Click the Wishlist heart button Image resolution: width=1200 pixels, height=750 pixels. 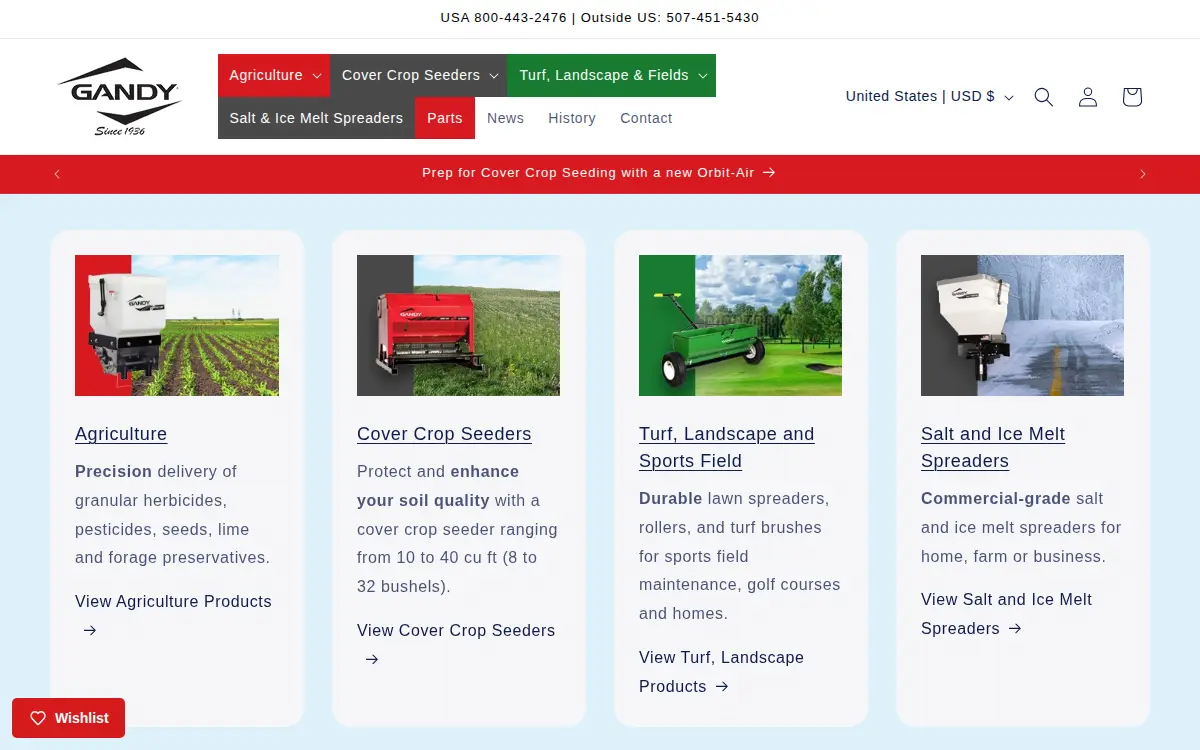(68, 718)
